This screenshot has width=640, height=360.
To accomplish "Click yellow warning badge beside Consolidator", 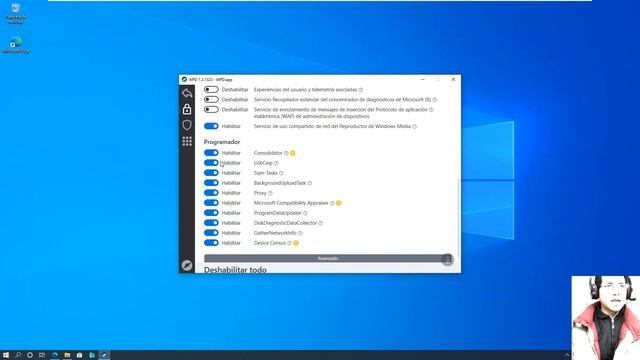I will [293, 153].
